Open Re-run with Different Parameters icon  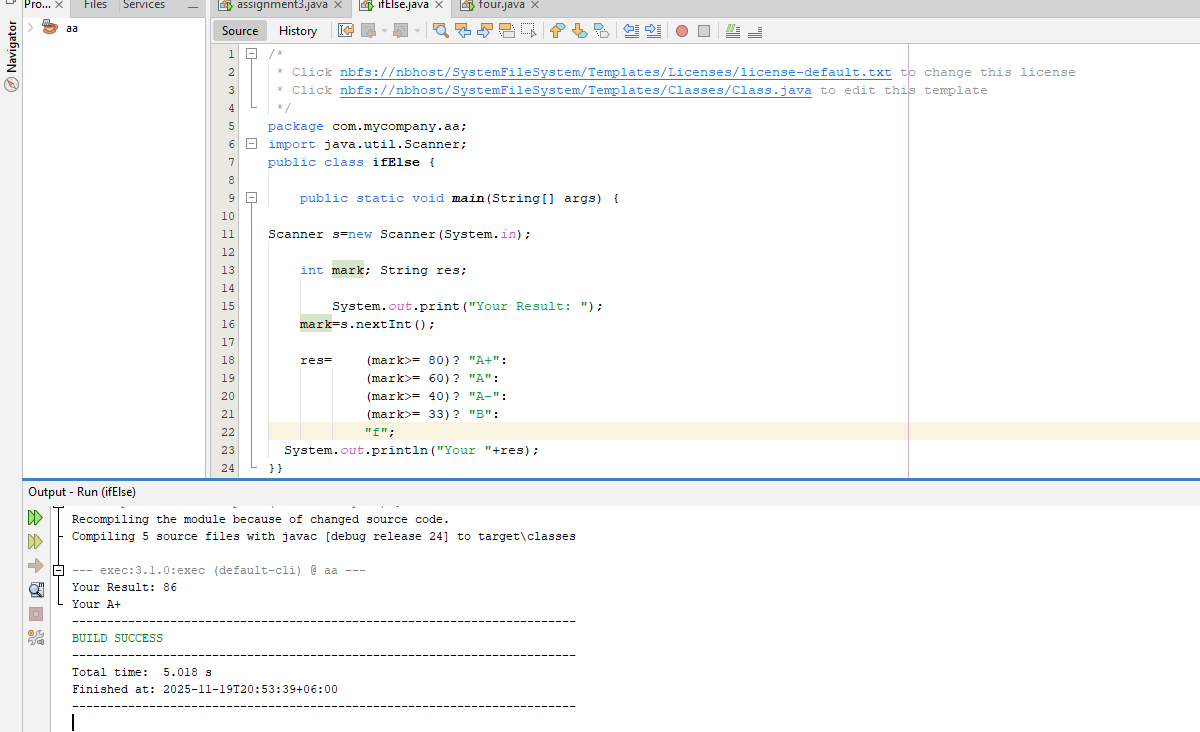(x=36, y=540)
